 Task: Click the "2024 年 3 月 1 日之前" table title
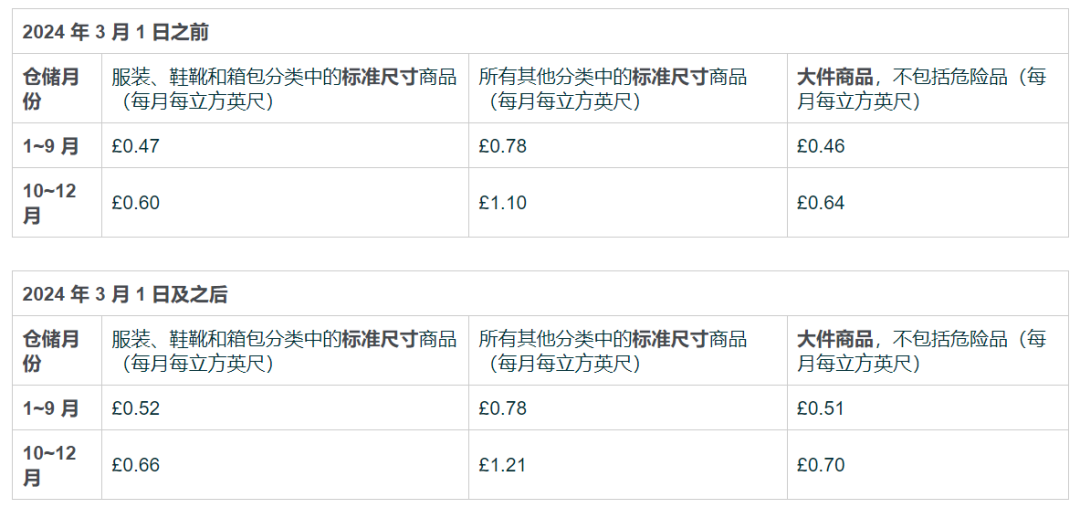(x=116, y=32)
